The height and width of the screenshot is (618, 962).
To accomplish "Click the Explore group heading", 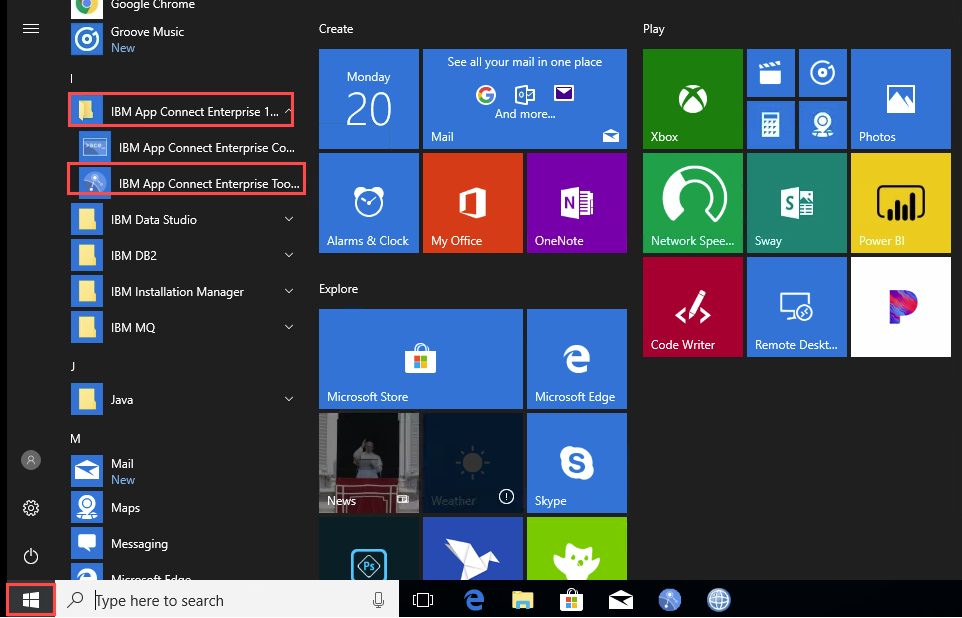I will click(x=338, y=289).
